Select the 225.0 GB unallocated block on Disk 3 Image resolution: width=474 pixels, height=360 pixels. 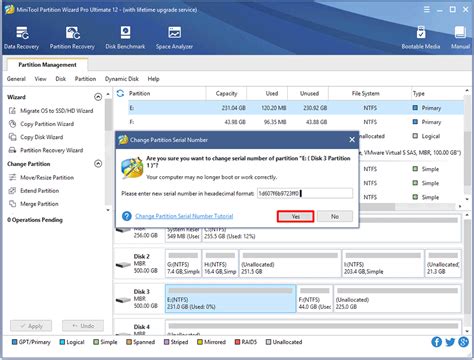tap(398, 299)
